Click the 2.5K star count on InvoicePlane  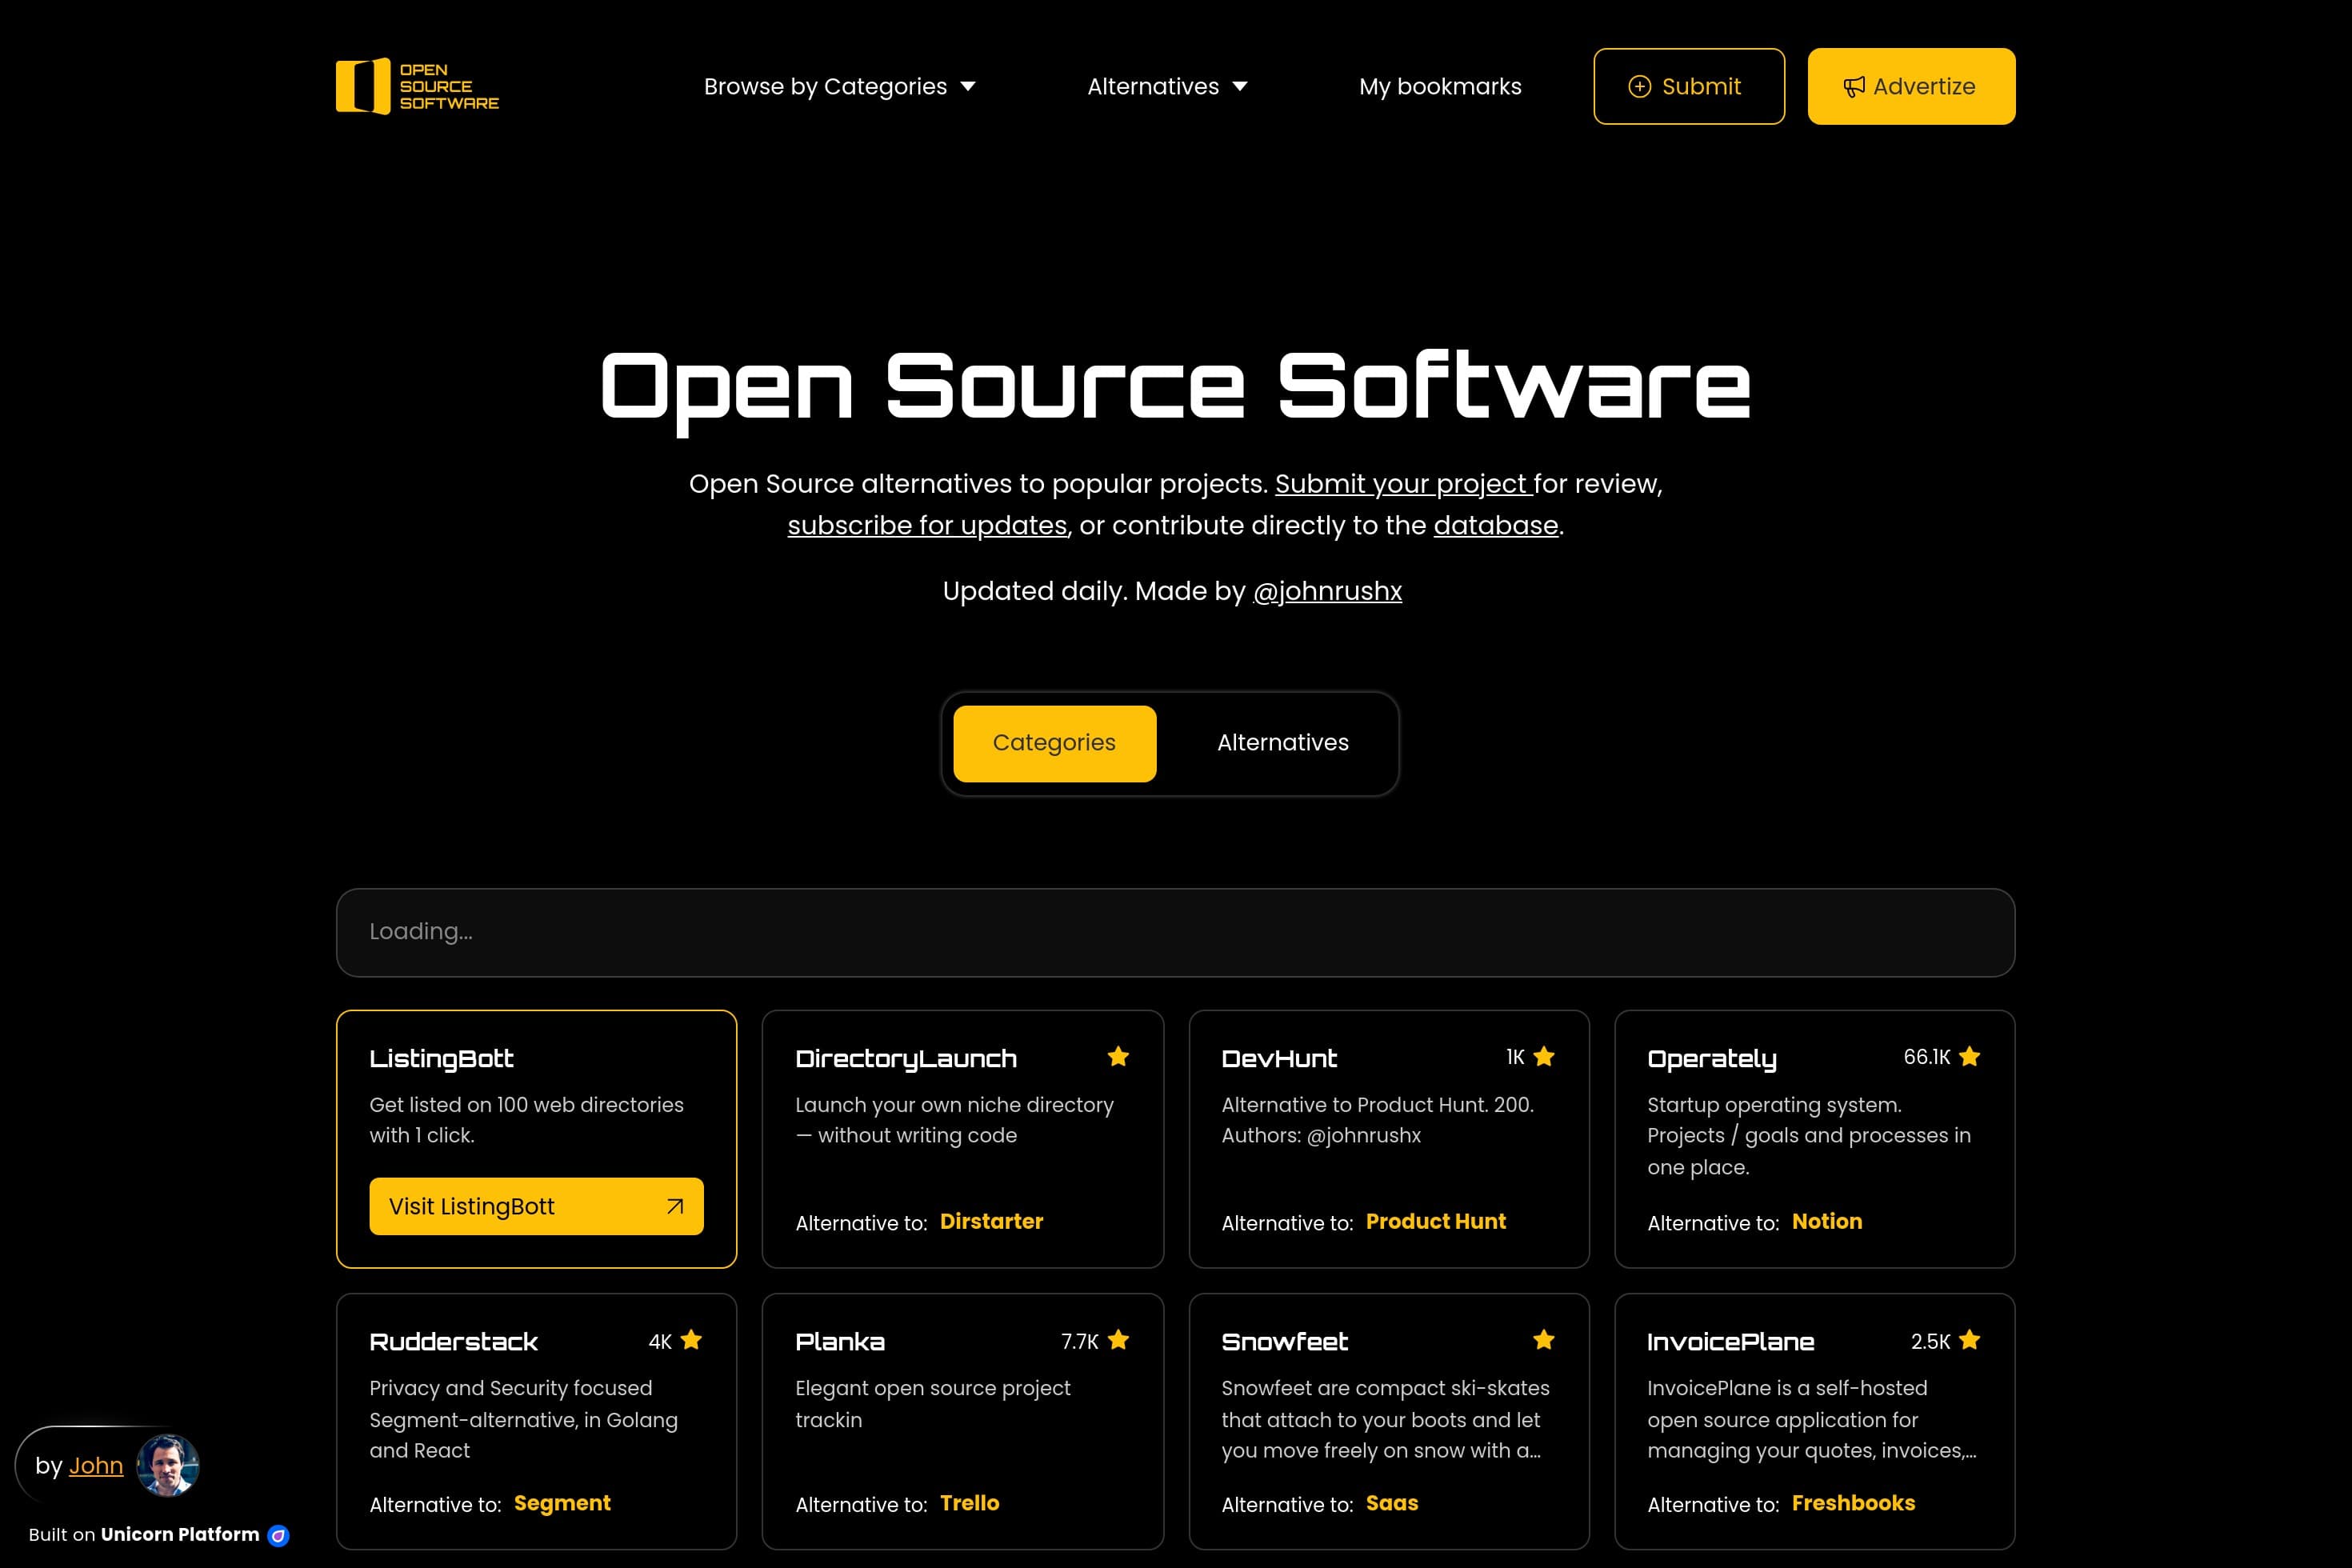1930,1341
